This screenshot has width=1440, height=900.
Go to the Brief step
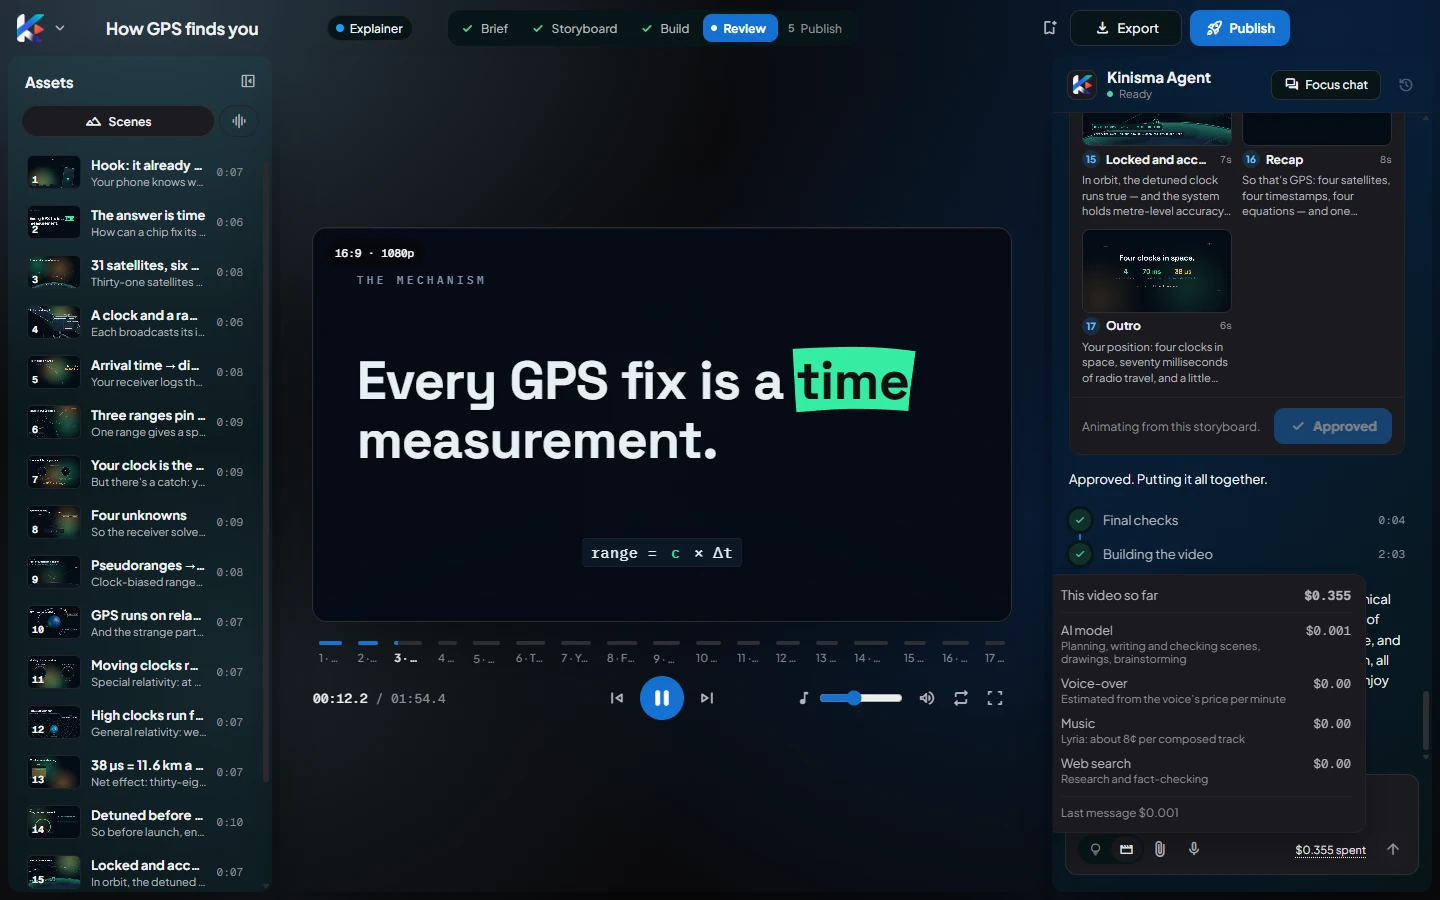pos(485,28)
